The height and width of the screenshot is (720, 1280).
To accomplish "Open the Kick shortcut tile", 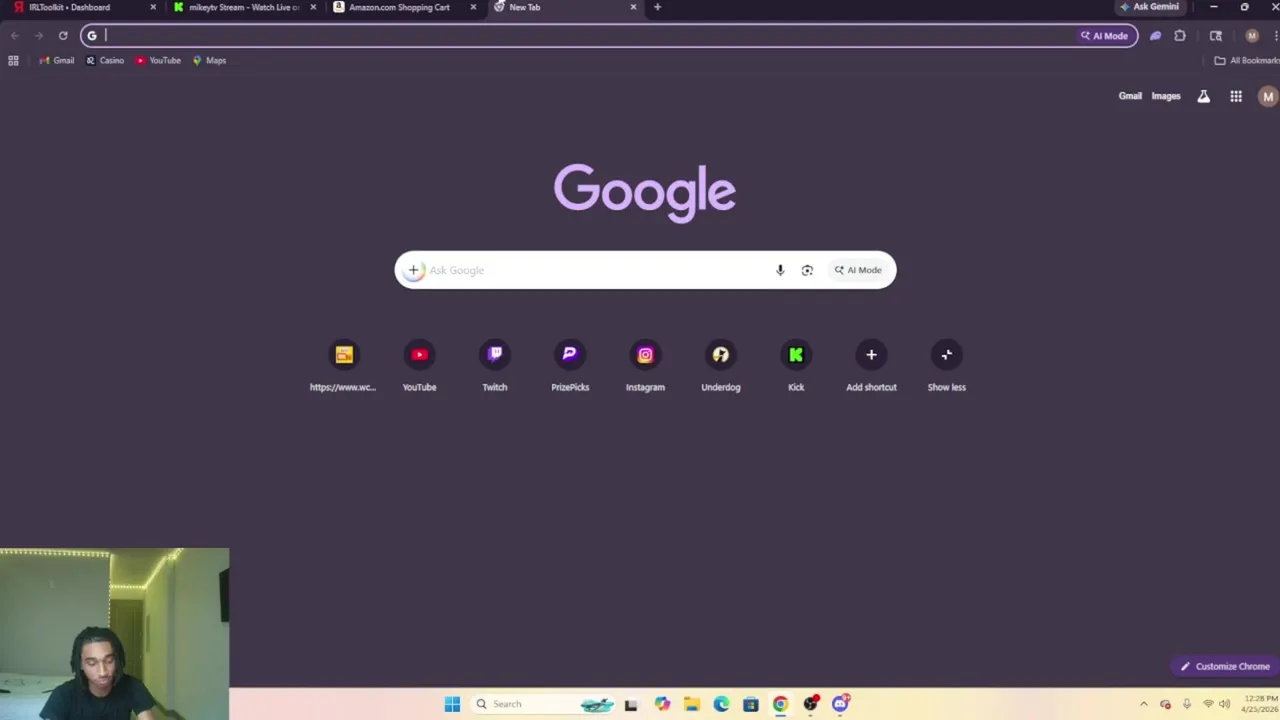I will coord(796,367).
